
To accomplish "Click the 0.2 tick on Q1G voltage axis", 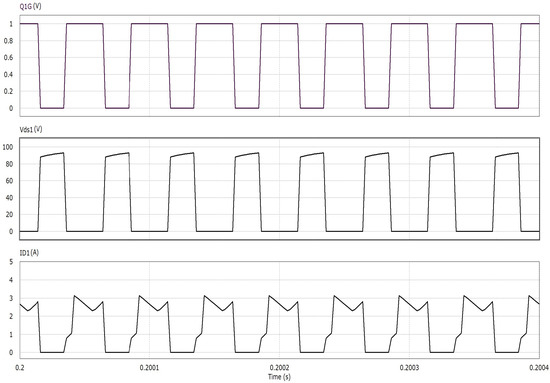I will pos(8,91).
